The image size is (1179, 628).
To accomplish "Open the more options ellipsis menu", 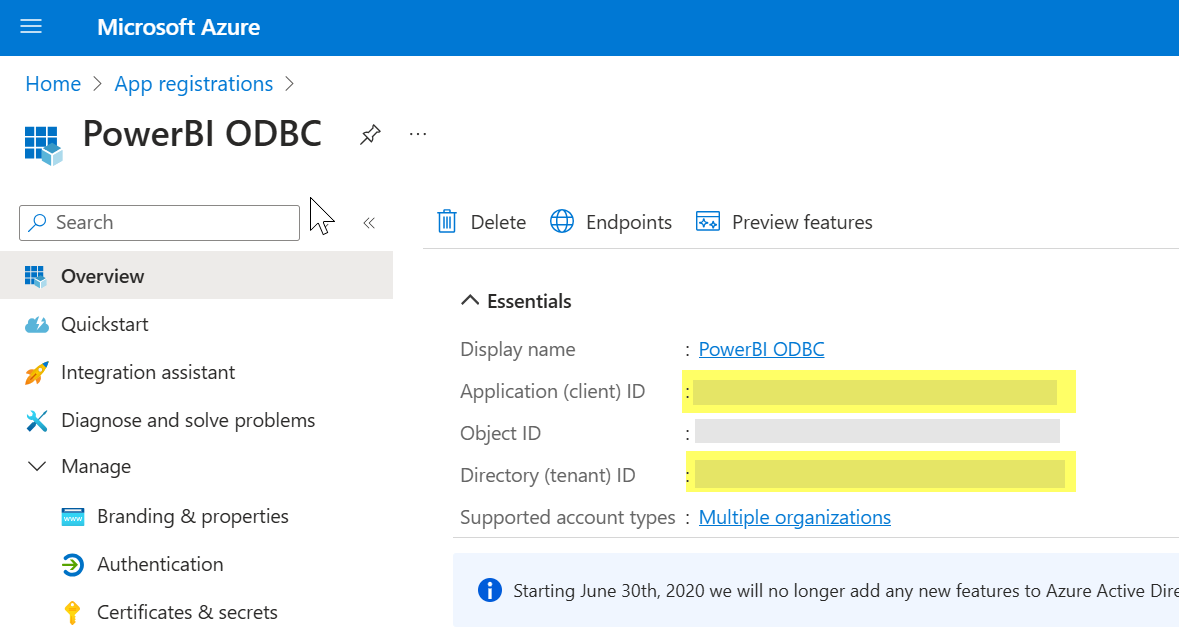I will coord(418,135).
